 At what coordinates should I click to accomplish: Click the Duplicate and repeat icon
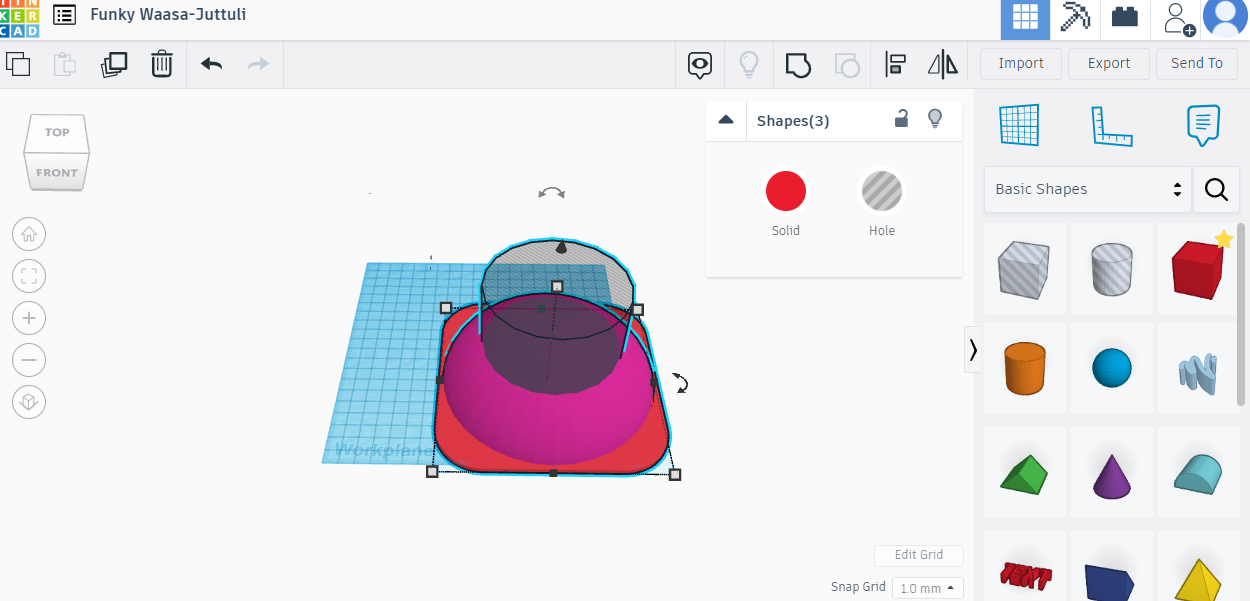click(114, 65)
